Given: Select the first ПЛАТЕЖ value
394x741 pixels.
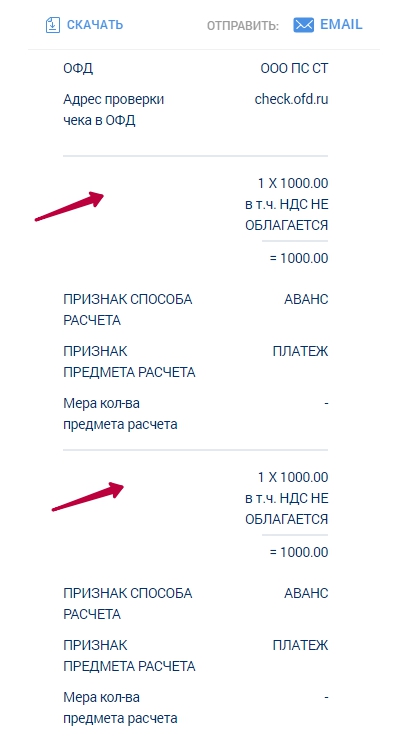Looking at the screenshot, I should point(300,352).
